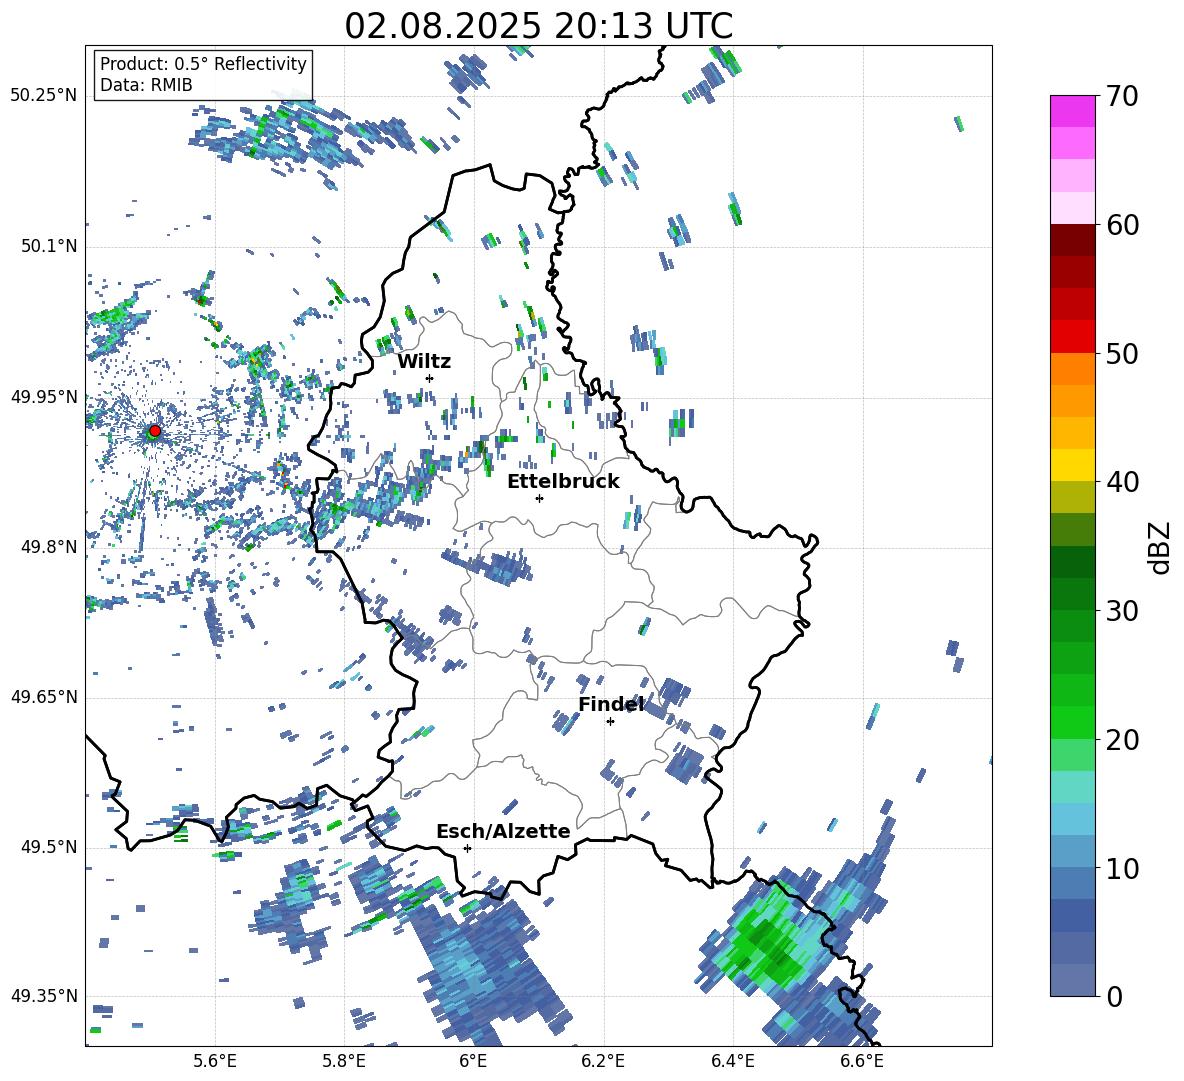This screenshot has width=1184, height=1081.
Task: Click the Ettelbruck city label
Action: pyautogui.click(x=563, y=482)
